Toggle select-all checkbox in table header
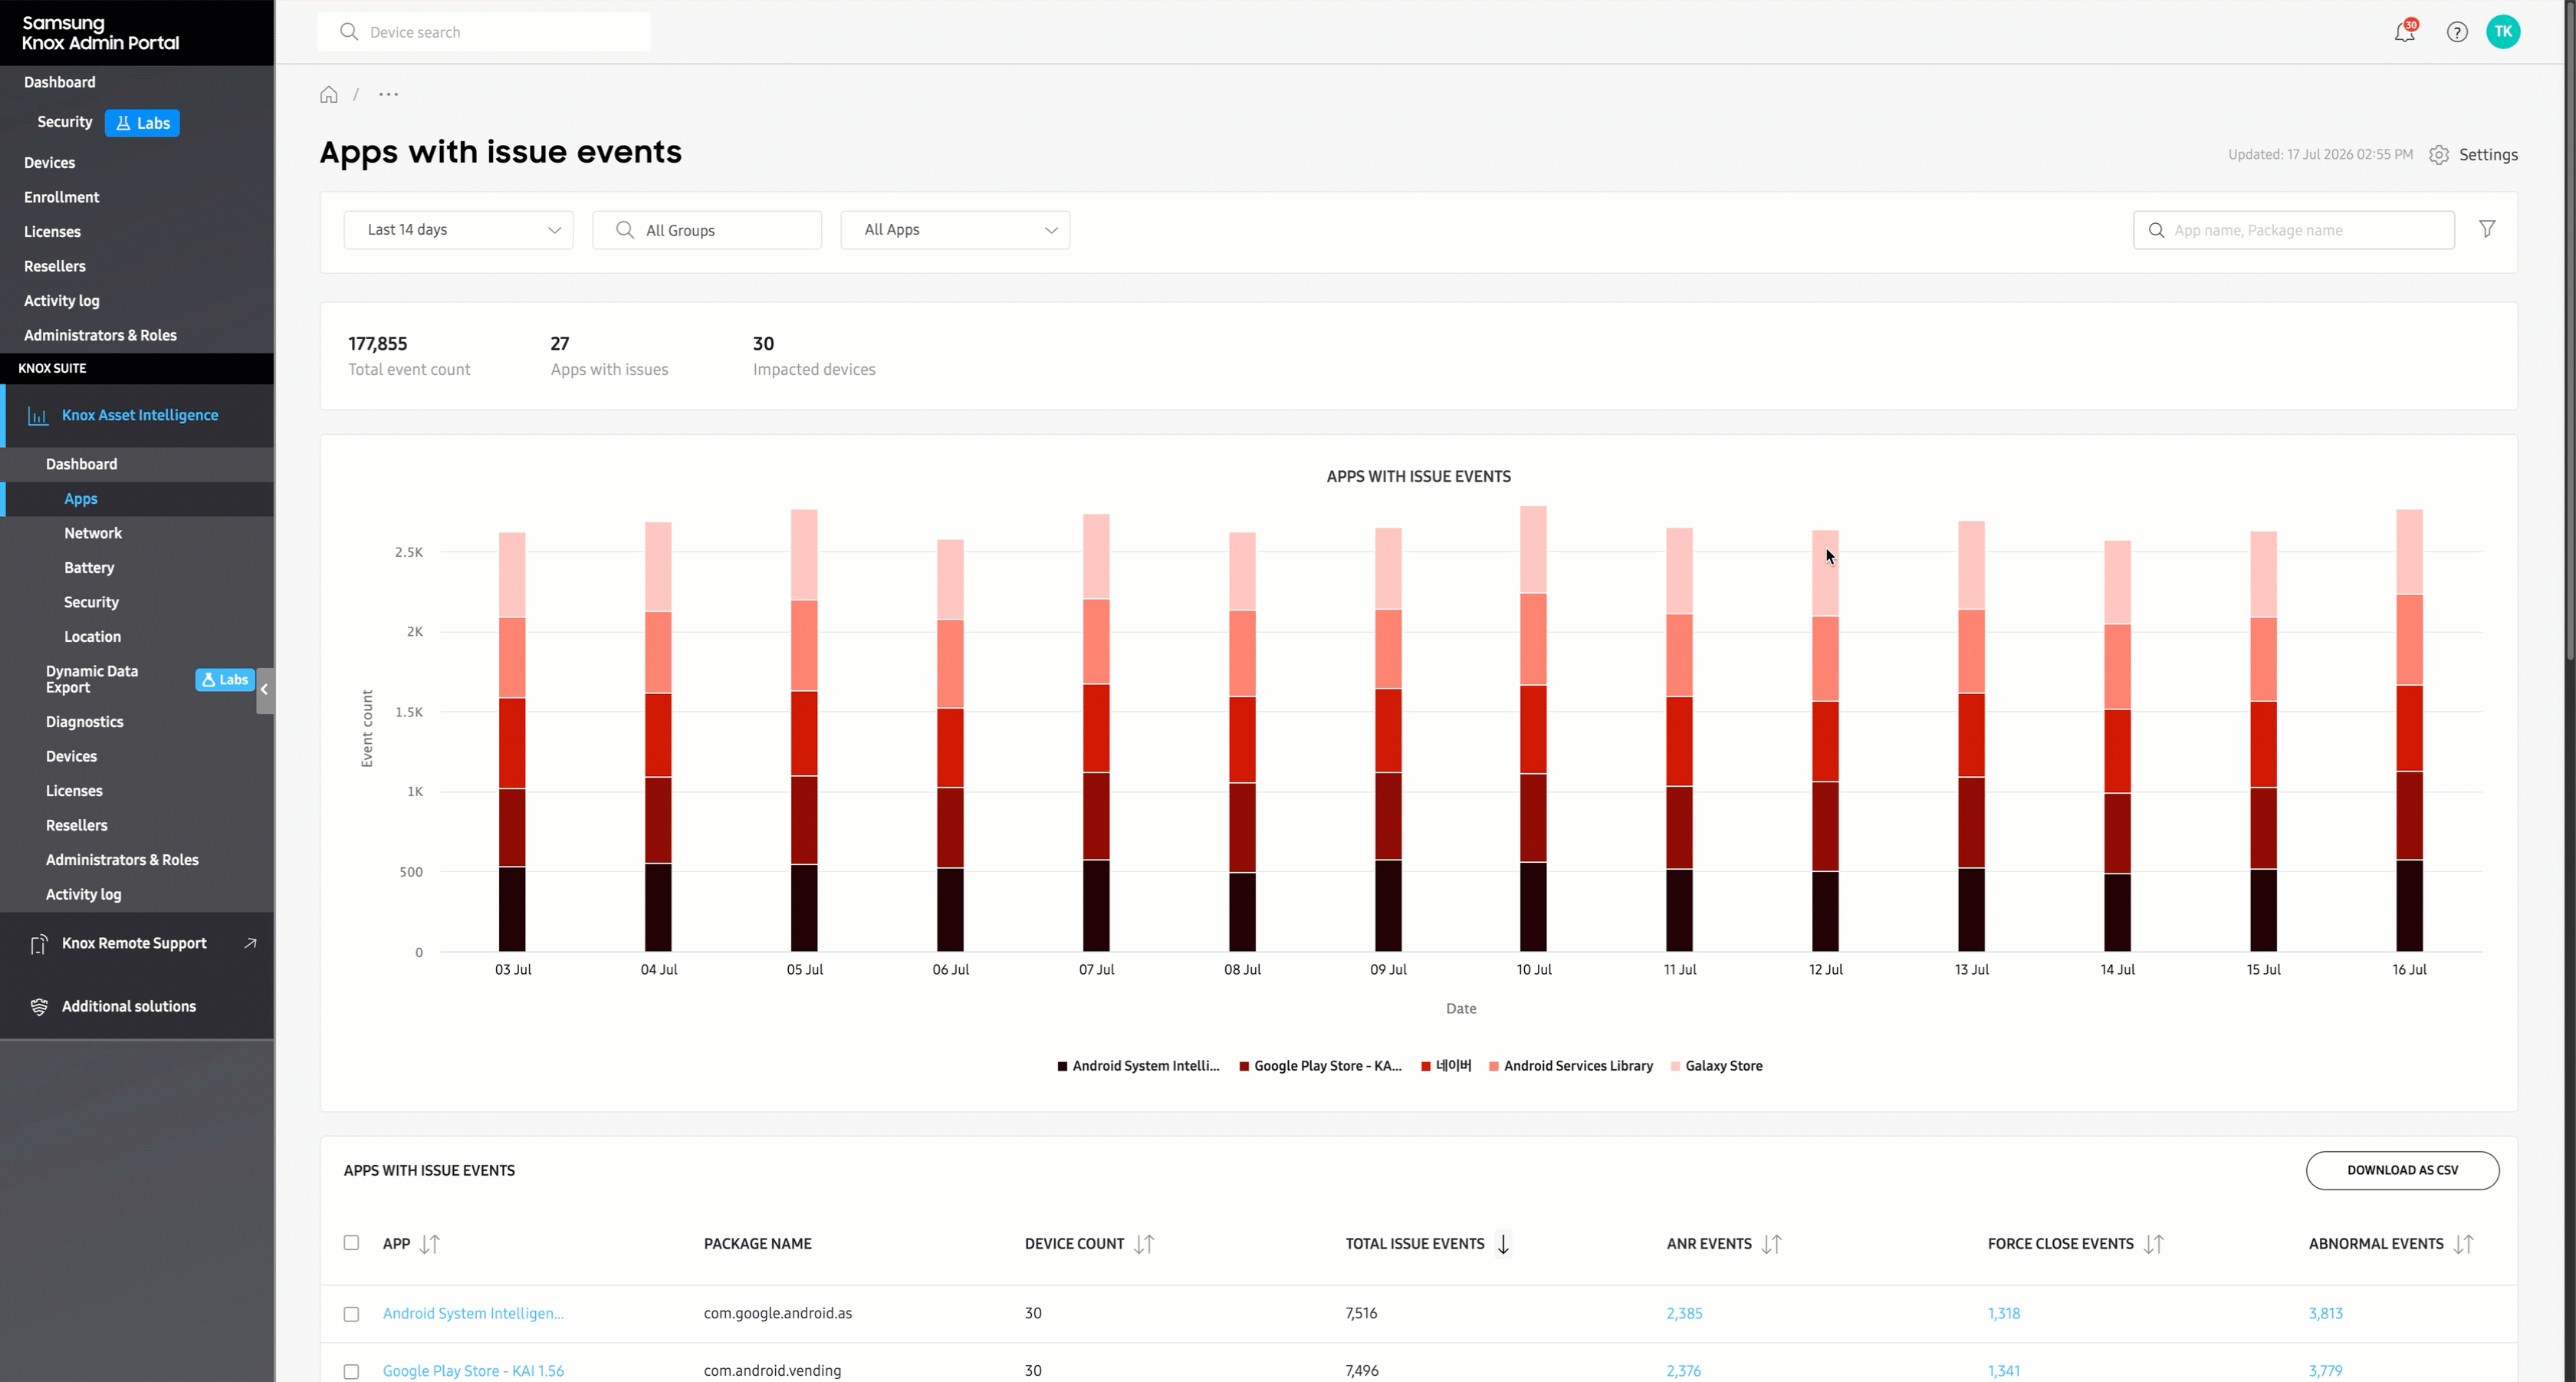This screenshot has height=1382, width=2576. [351, 1243]
